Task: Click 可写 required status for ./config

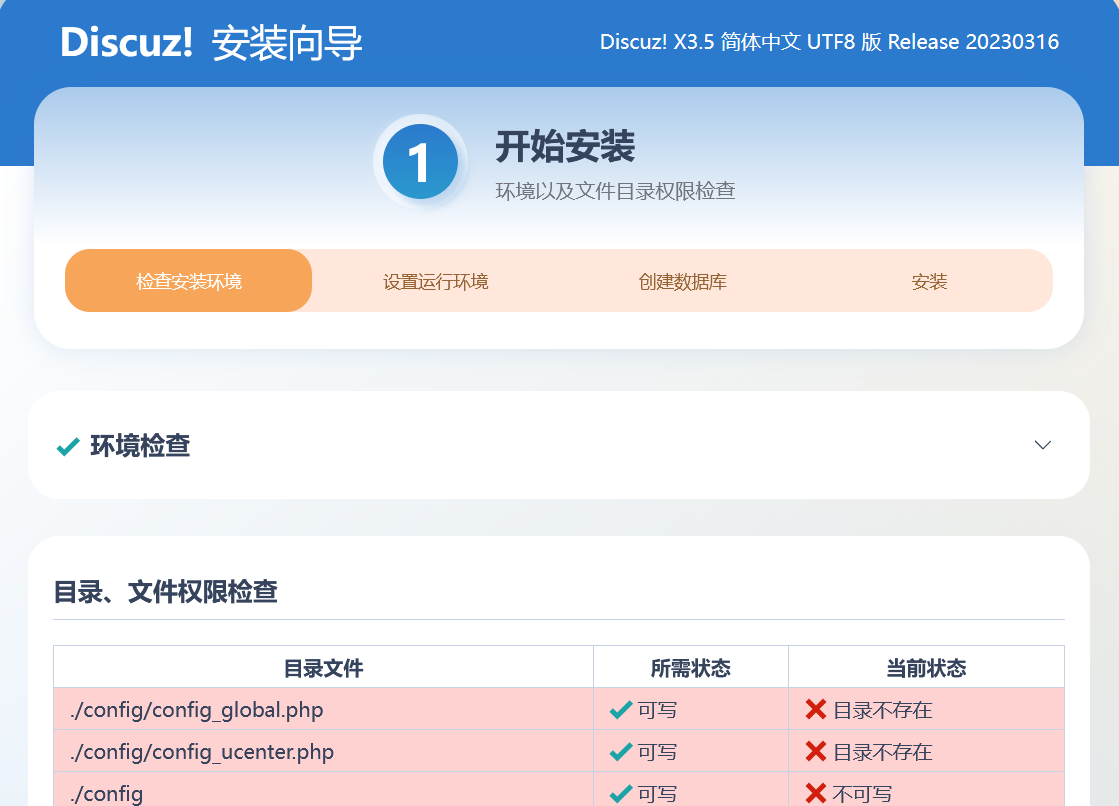Action: [x=657, y=793]
